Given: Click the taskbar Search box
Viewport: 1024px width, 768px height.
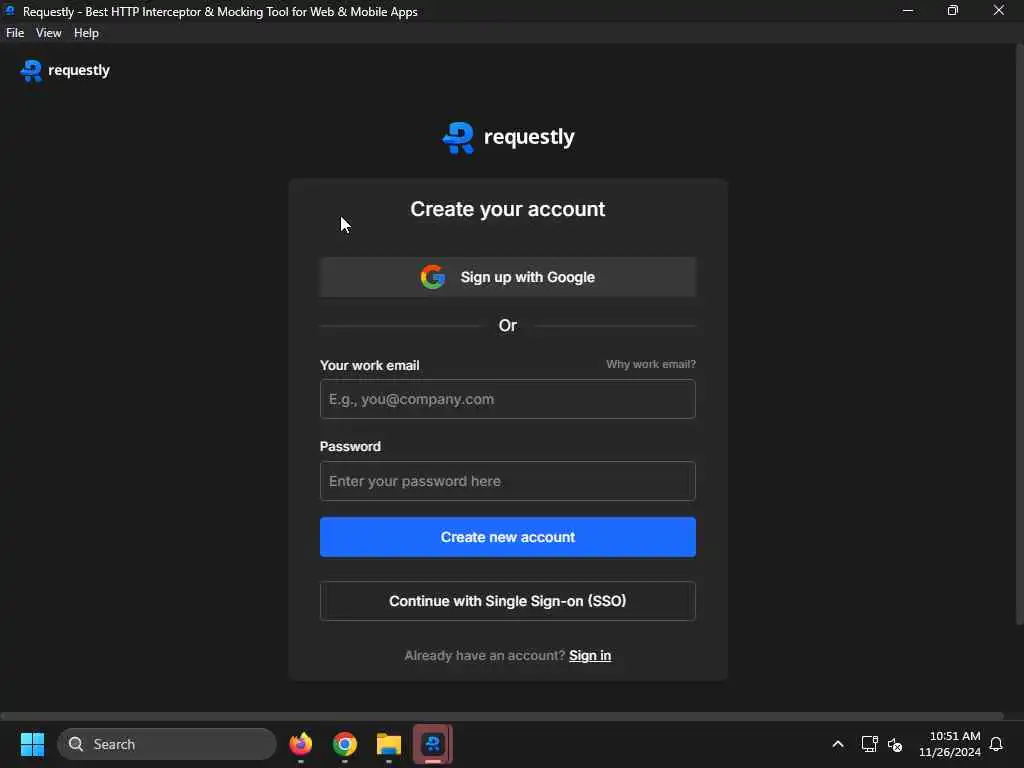Looking at the screenshot, I should [x=167, y=744].
